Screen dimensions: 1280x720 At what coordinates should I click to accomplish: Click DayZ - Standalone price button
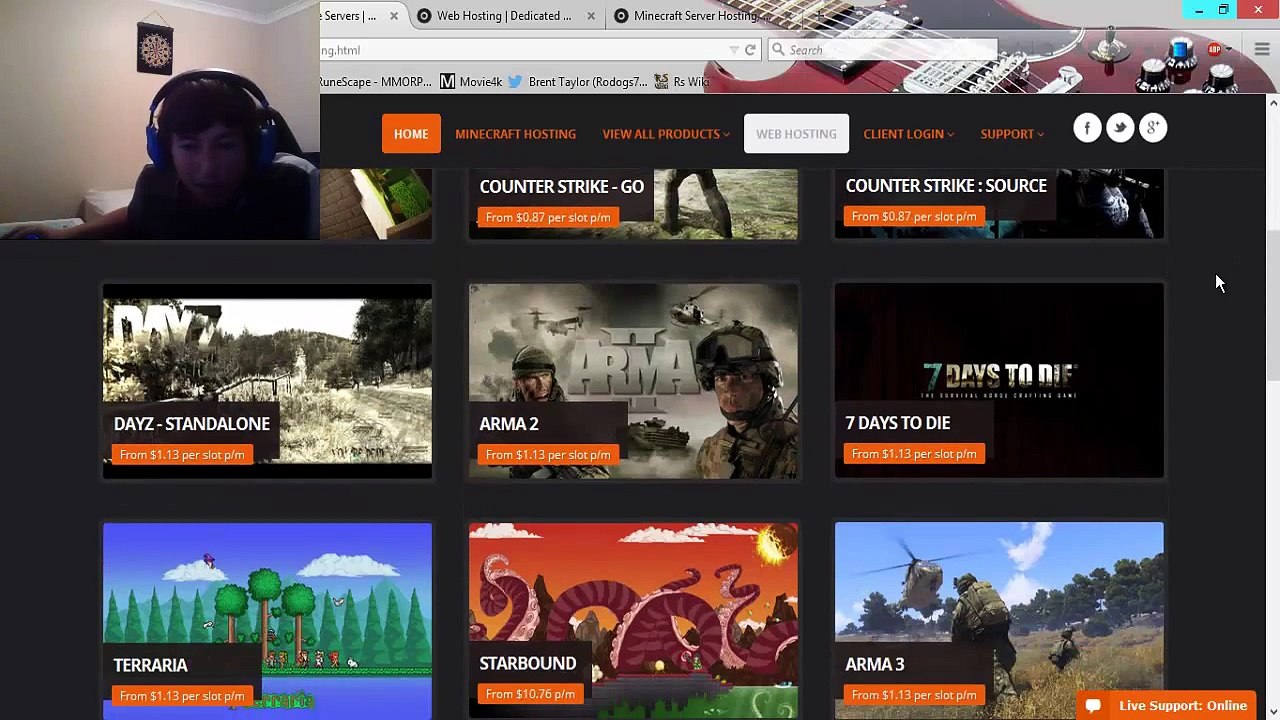(x=181, y=455)
